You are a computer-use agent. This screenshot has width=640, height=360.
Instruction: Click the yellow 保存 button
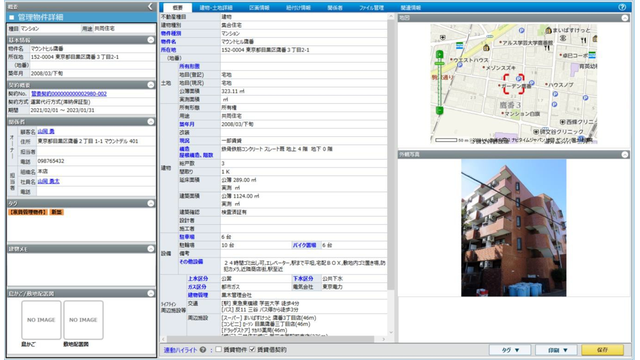602,350
